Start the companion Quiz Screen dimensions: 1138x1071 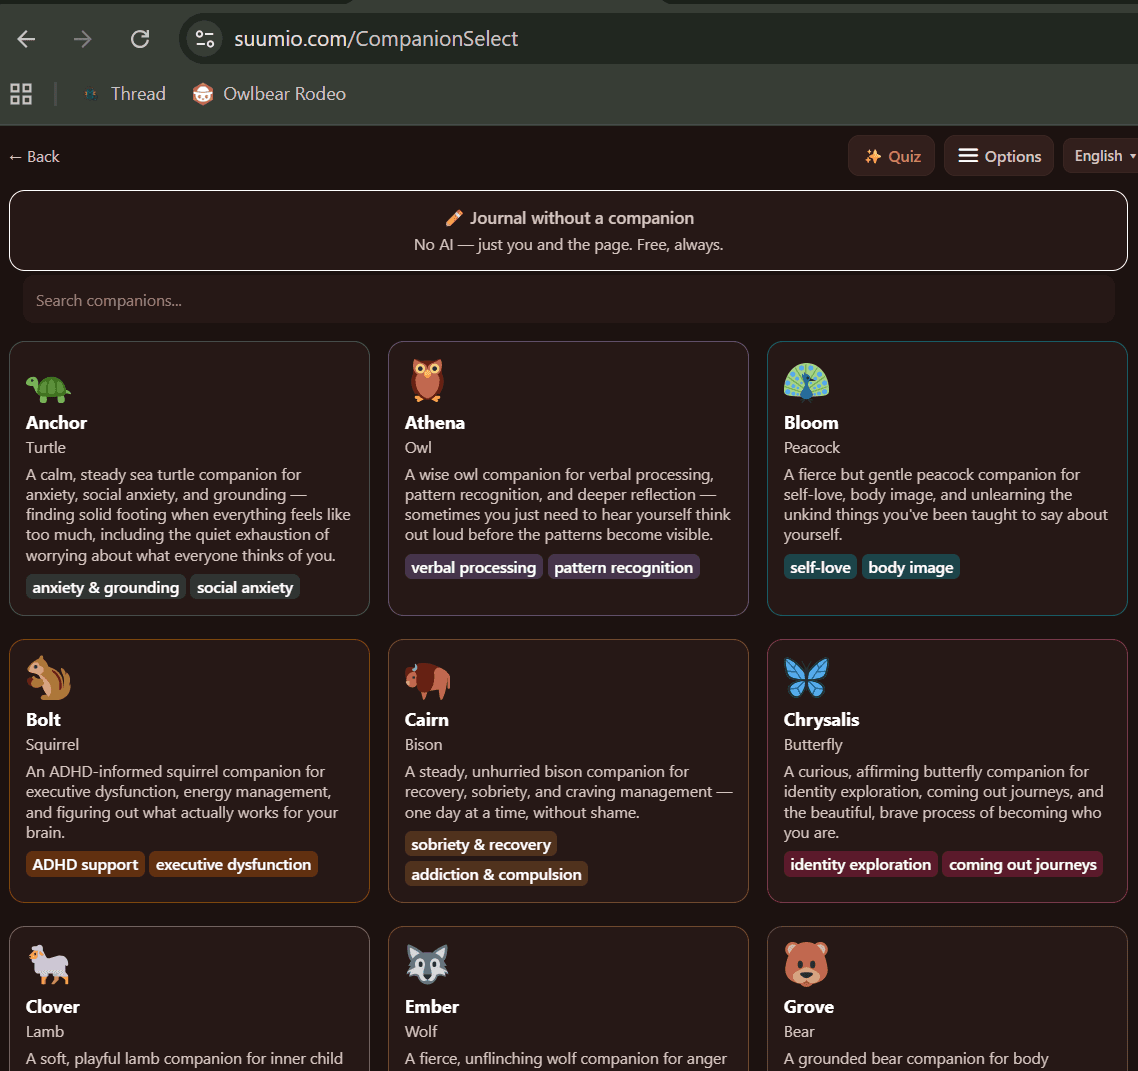[891, 156]
